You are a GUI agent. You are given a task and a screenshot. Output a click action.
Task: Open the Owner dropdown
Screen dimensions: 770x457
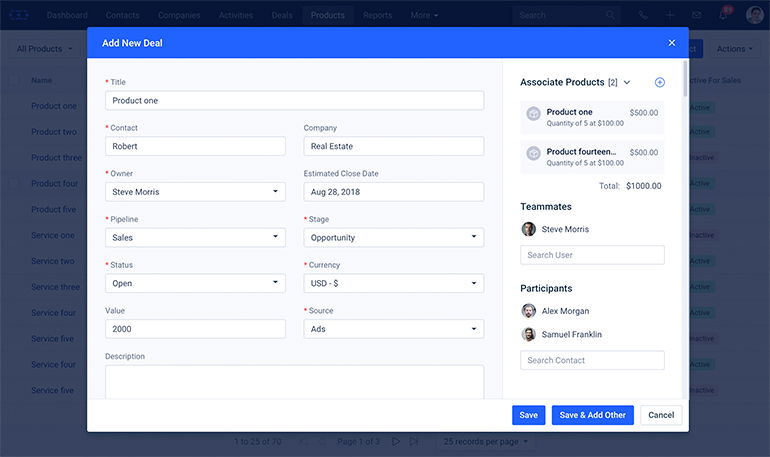[195, 192]
